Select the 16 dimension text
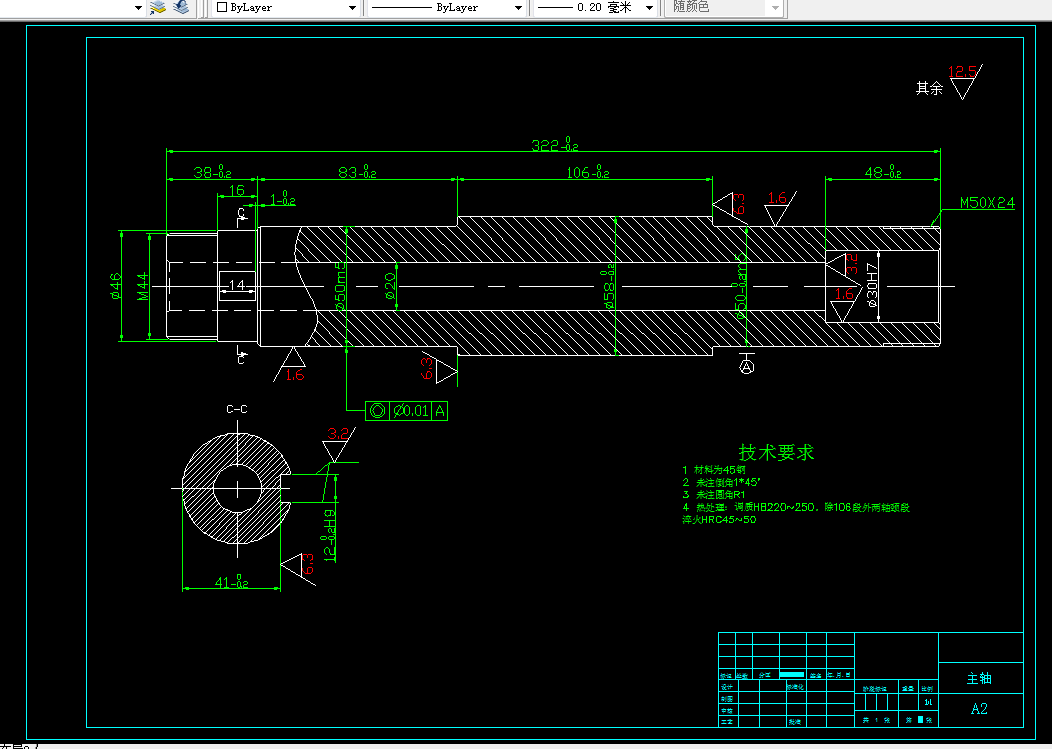The height and width of the screenshot is (749, 1052). tap(237, 191)
